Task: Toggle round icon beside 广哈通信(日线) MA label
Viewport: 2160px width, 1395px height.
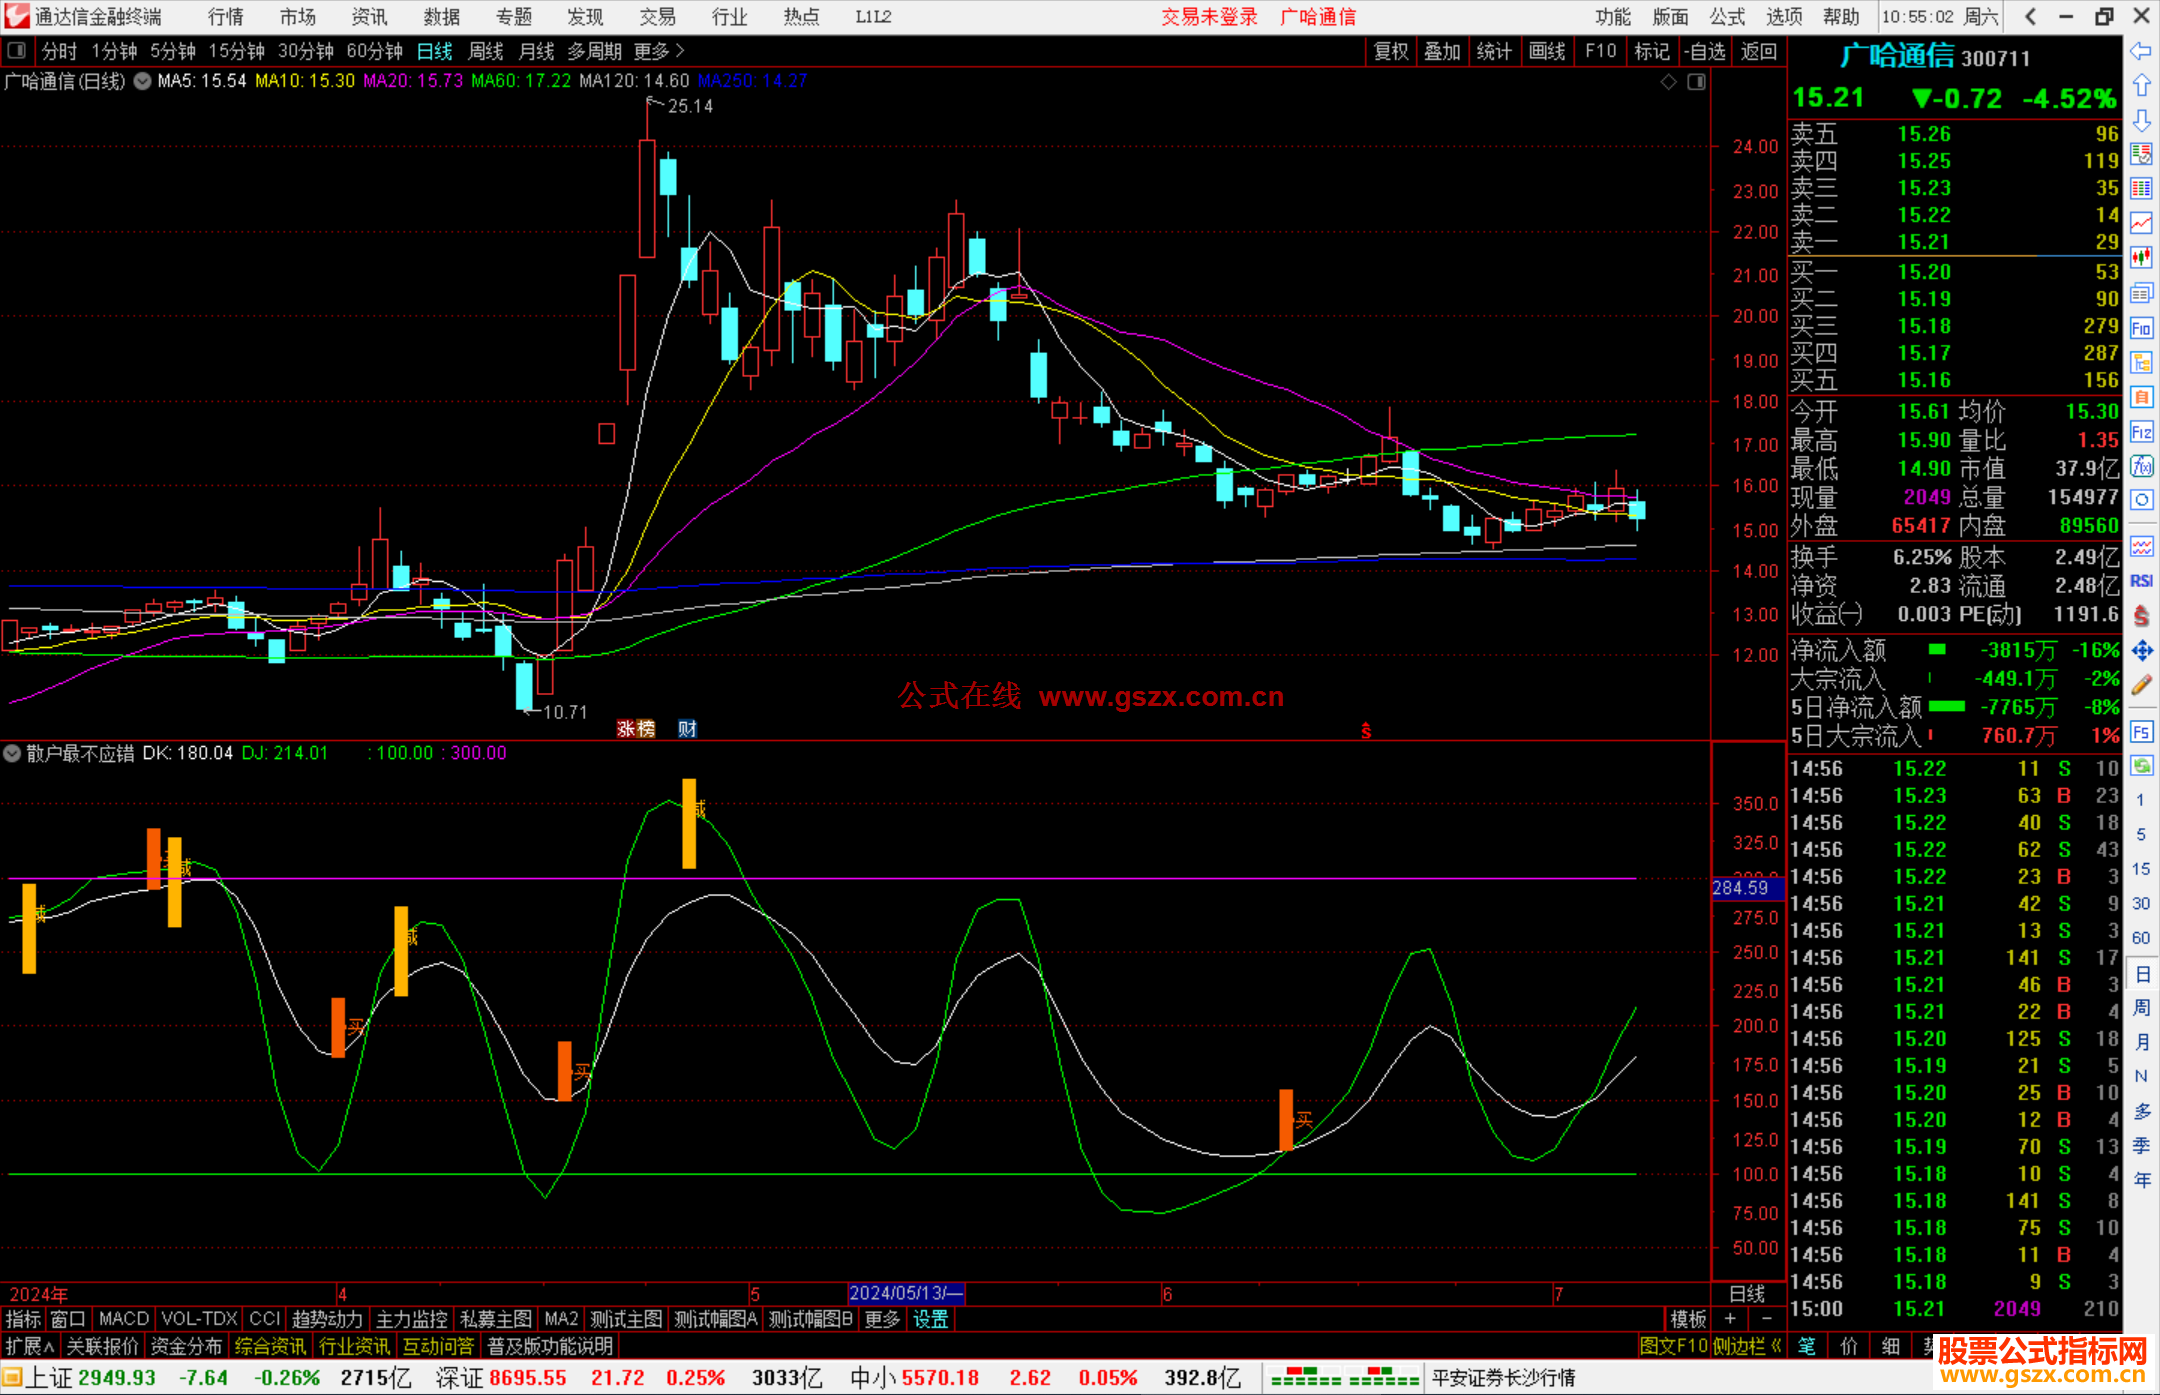Action: pyautogui.click(x=142, y=81)
